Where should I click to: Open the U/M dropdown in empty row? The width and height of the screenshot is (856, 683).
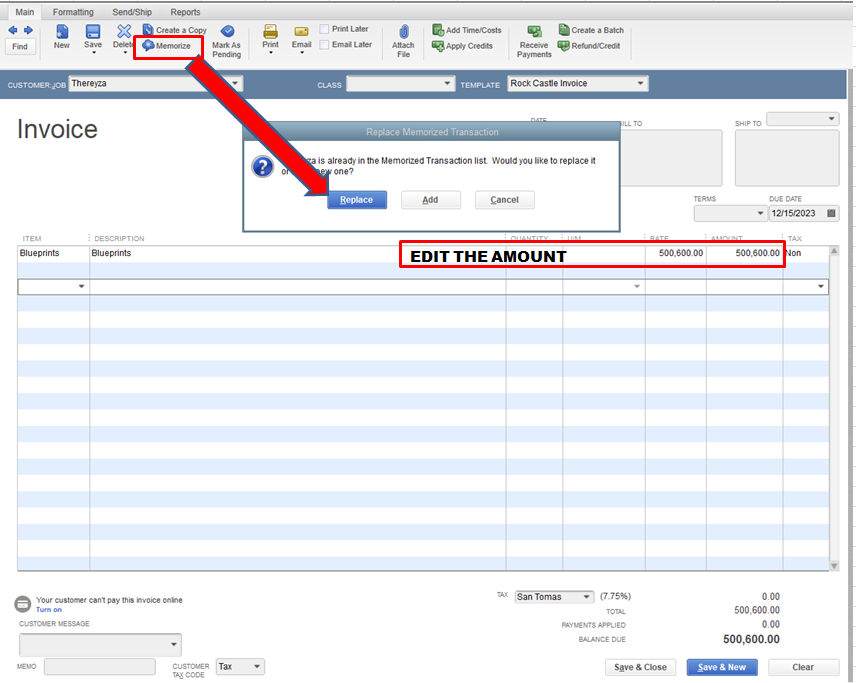(637, 287)
